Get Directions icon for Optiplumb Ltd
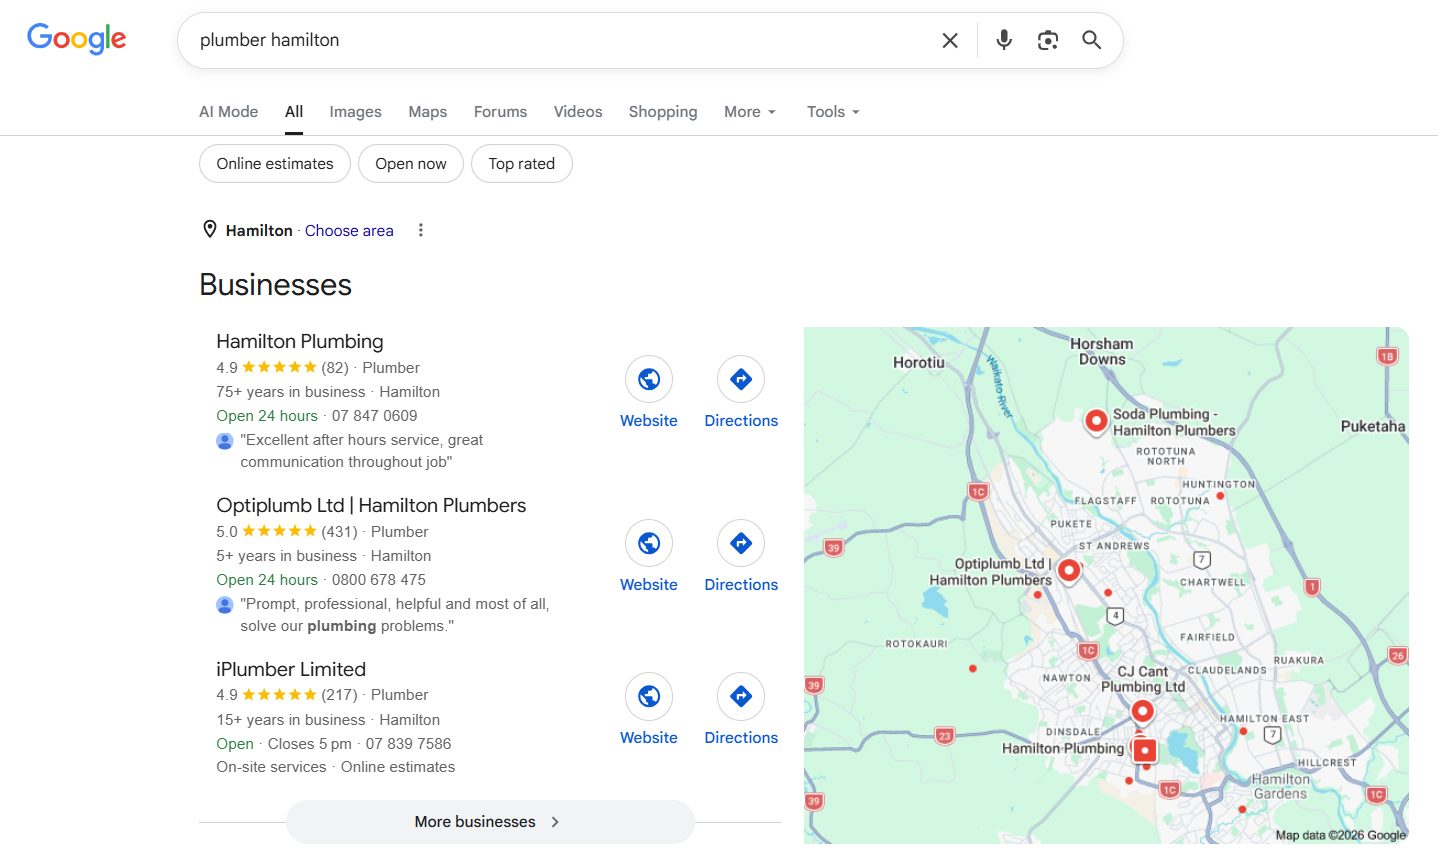Screen dimensions: 1438x867 coord(741,543)
